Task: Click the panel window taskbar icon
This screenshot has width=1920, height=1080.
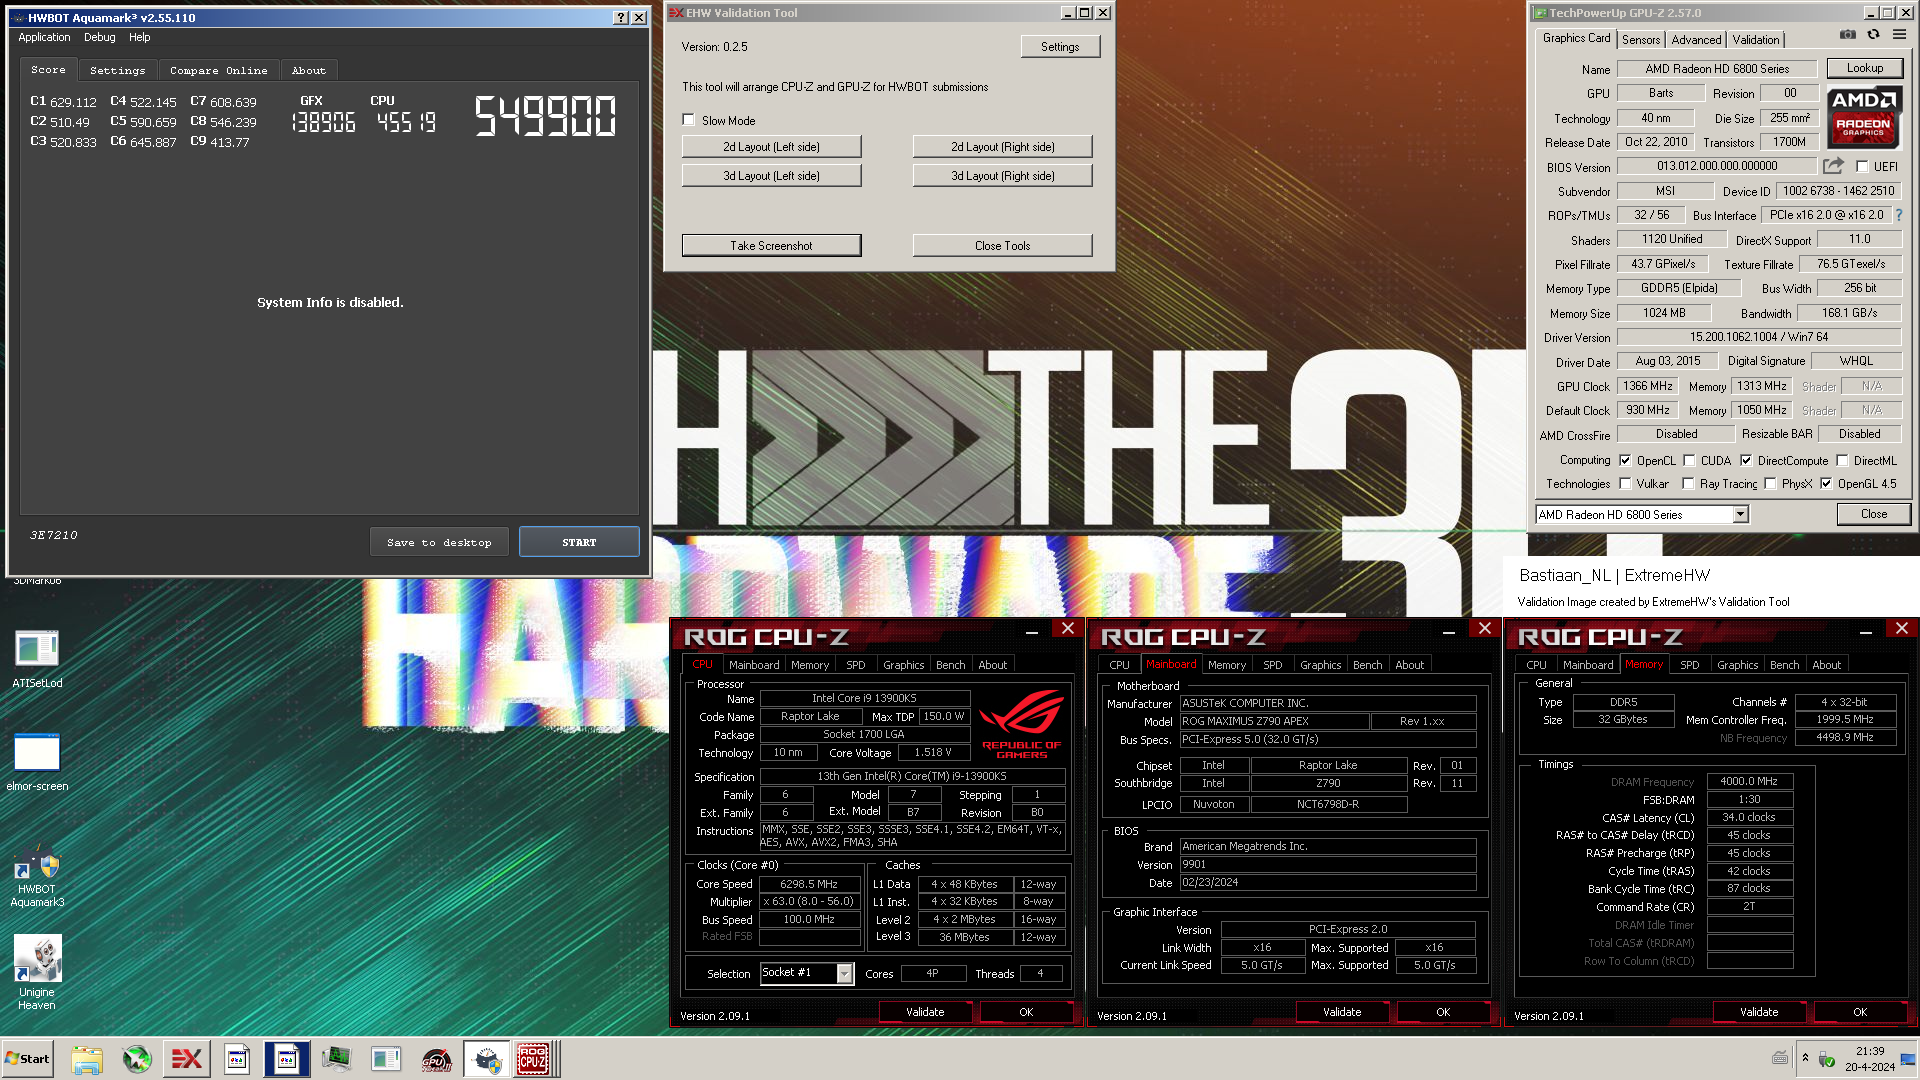Action: 386,1059
